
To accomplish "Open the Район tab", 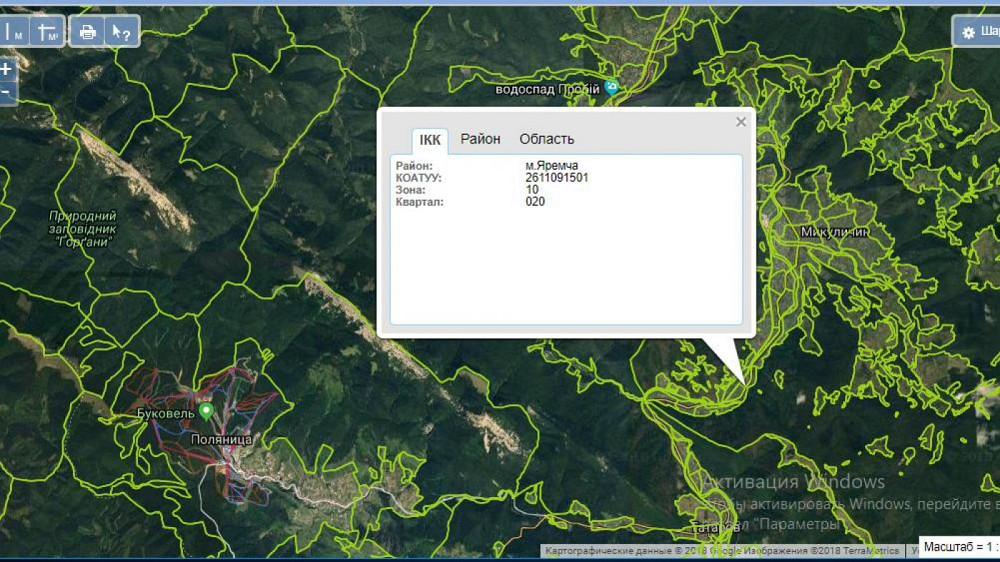I will (x=480, y=139).
